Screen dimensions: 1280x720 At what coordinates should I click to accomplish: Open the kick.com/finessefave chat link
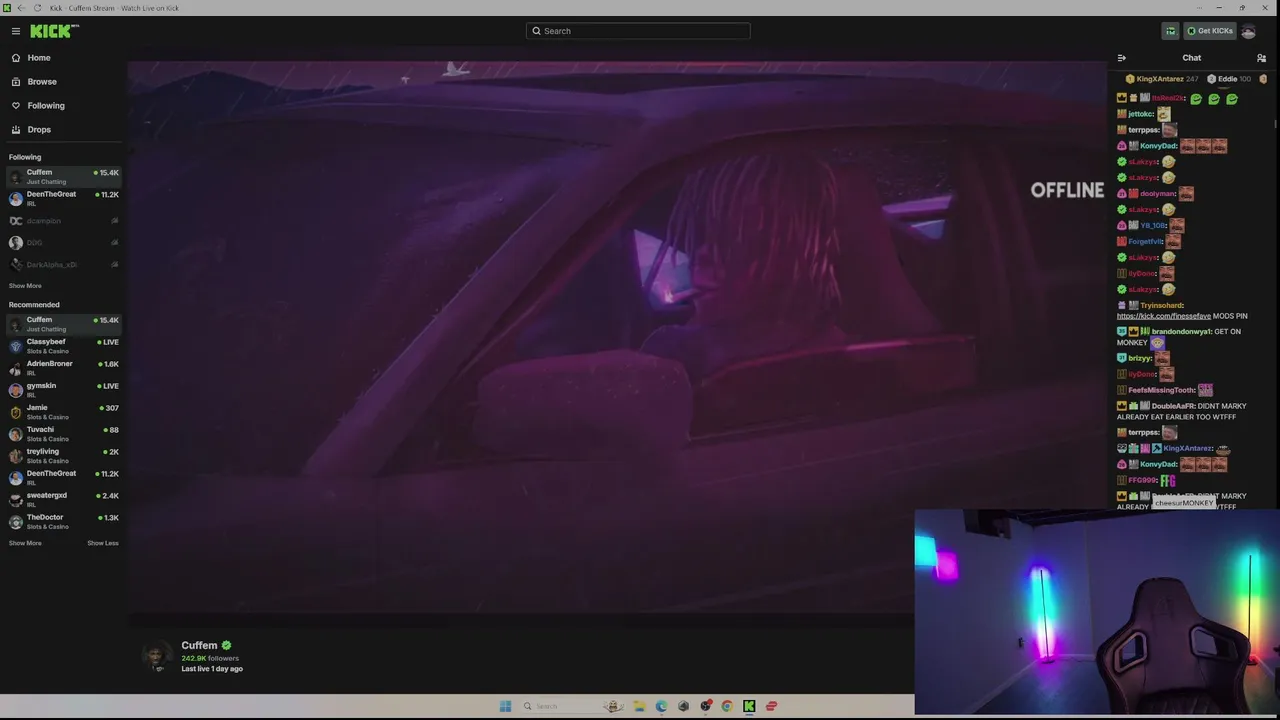pyautogui.click(x=1163, y=316)
